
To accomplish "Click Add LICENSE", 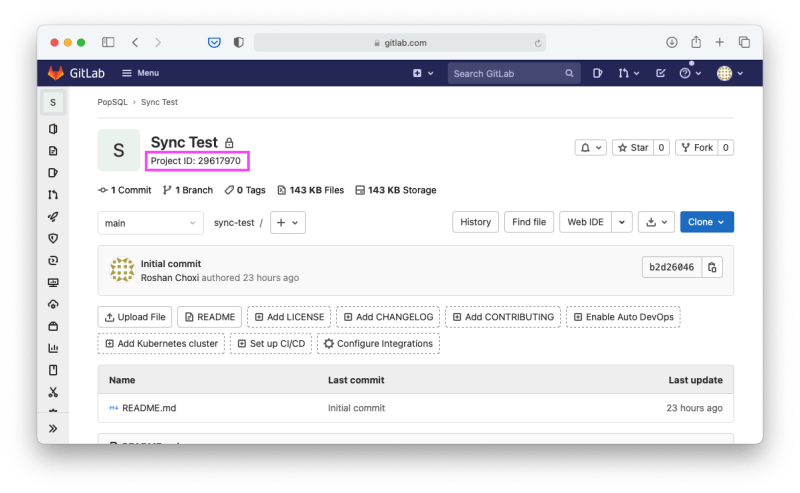I will [x=289, y=317].
